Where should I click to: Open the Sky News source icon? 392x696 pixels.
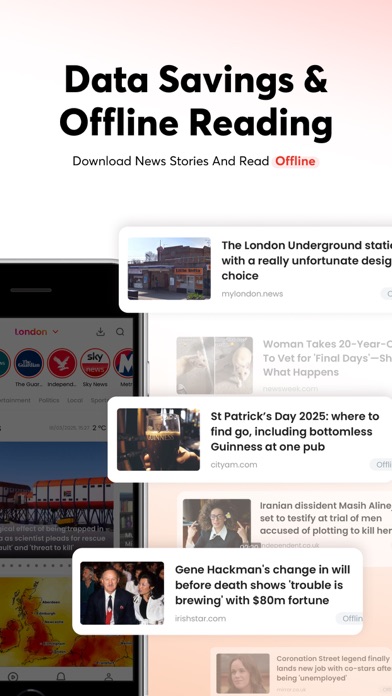(95, 363)
